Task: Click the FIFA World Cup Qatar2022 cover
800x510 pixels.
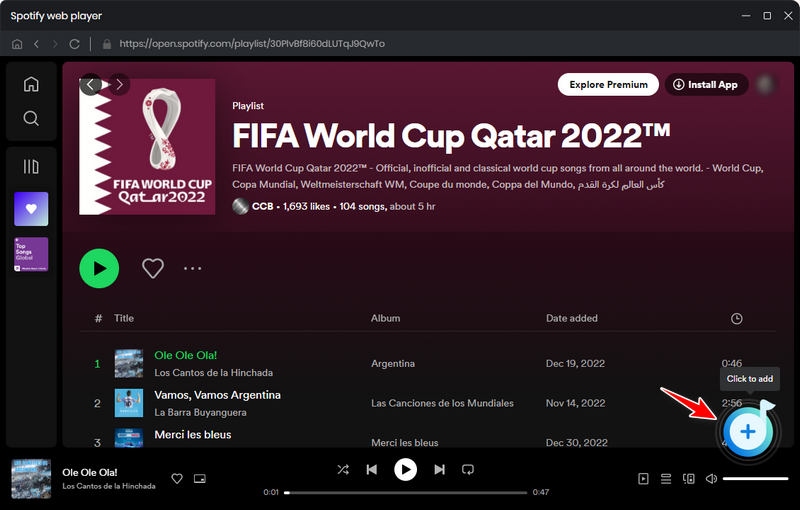Action: pyautogui.click(x=147, y=147)
